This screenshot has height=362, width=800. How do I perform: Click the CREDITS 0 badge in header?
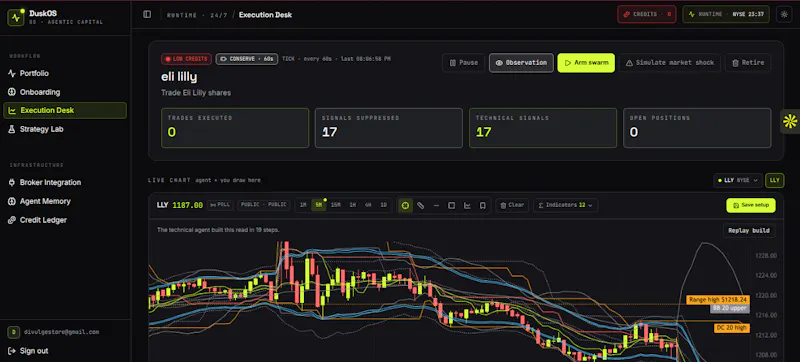point(647,14)
